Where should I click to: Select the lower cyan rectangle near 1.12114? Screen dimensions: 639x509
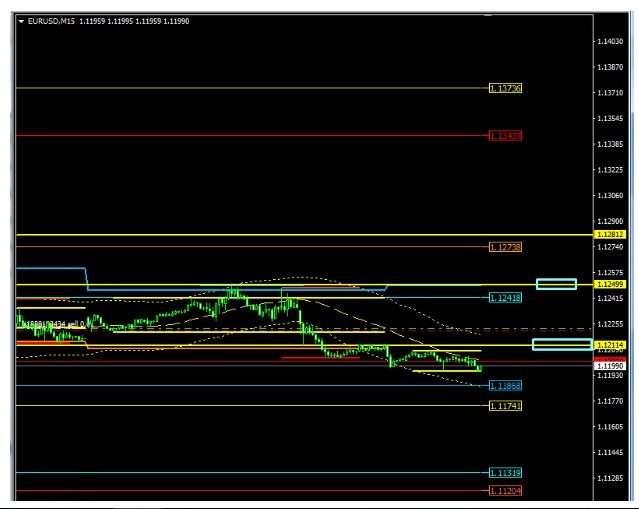[x=561, y=345]
